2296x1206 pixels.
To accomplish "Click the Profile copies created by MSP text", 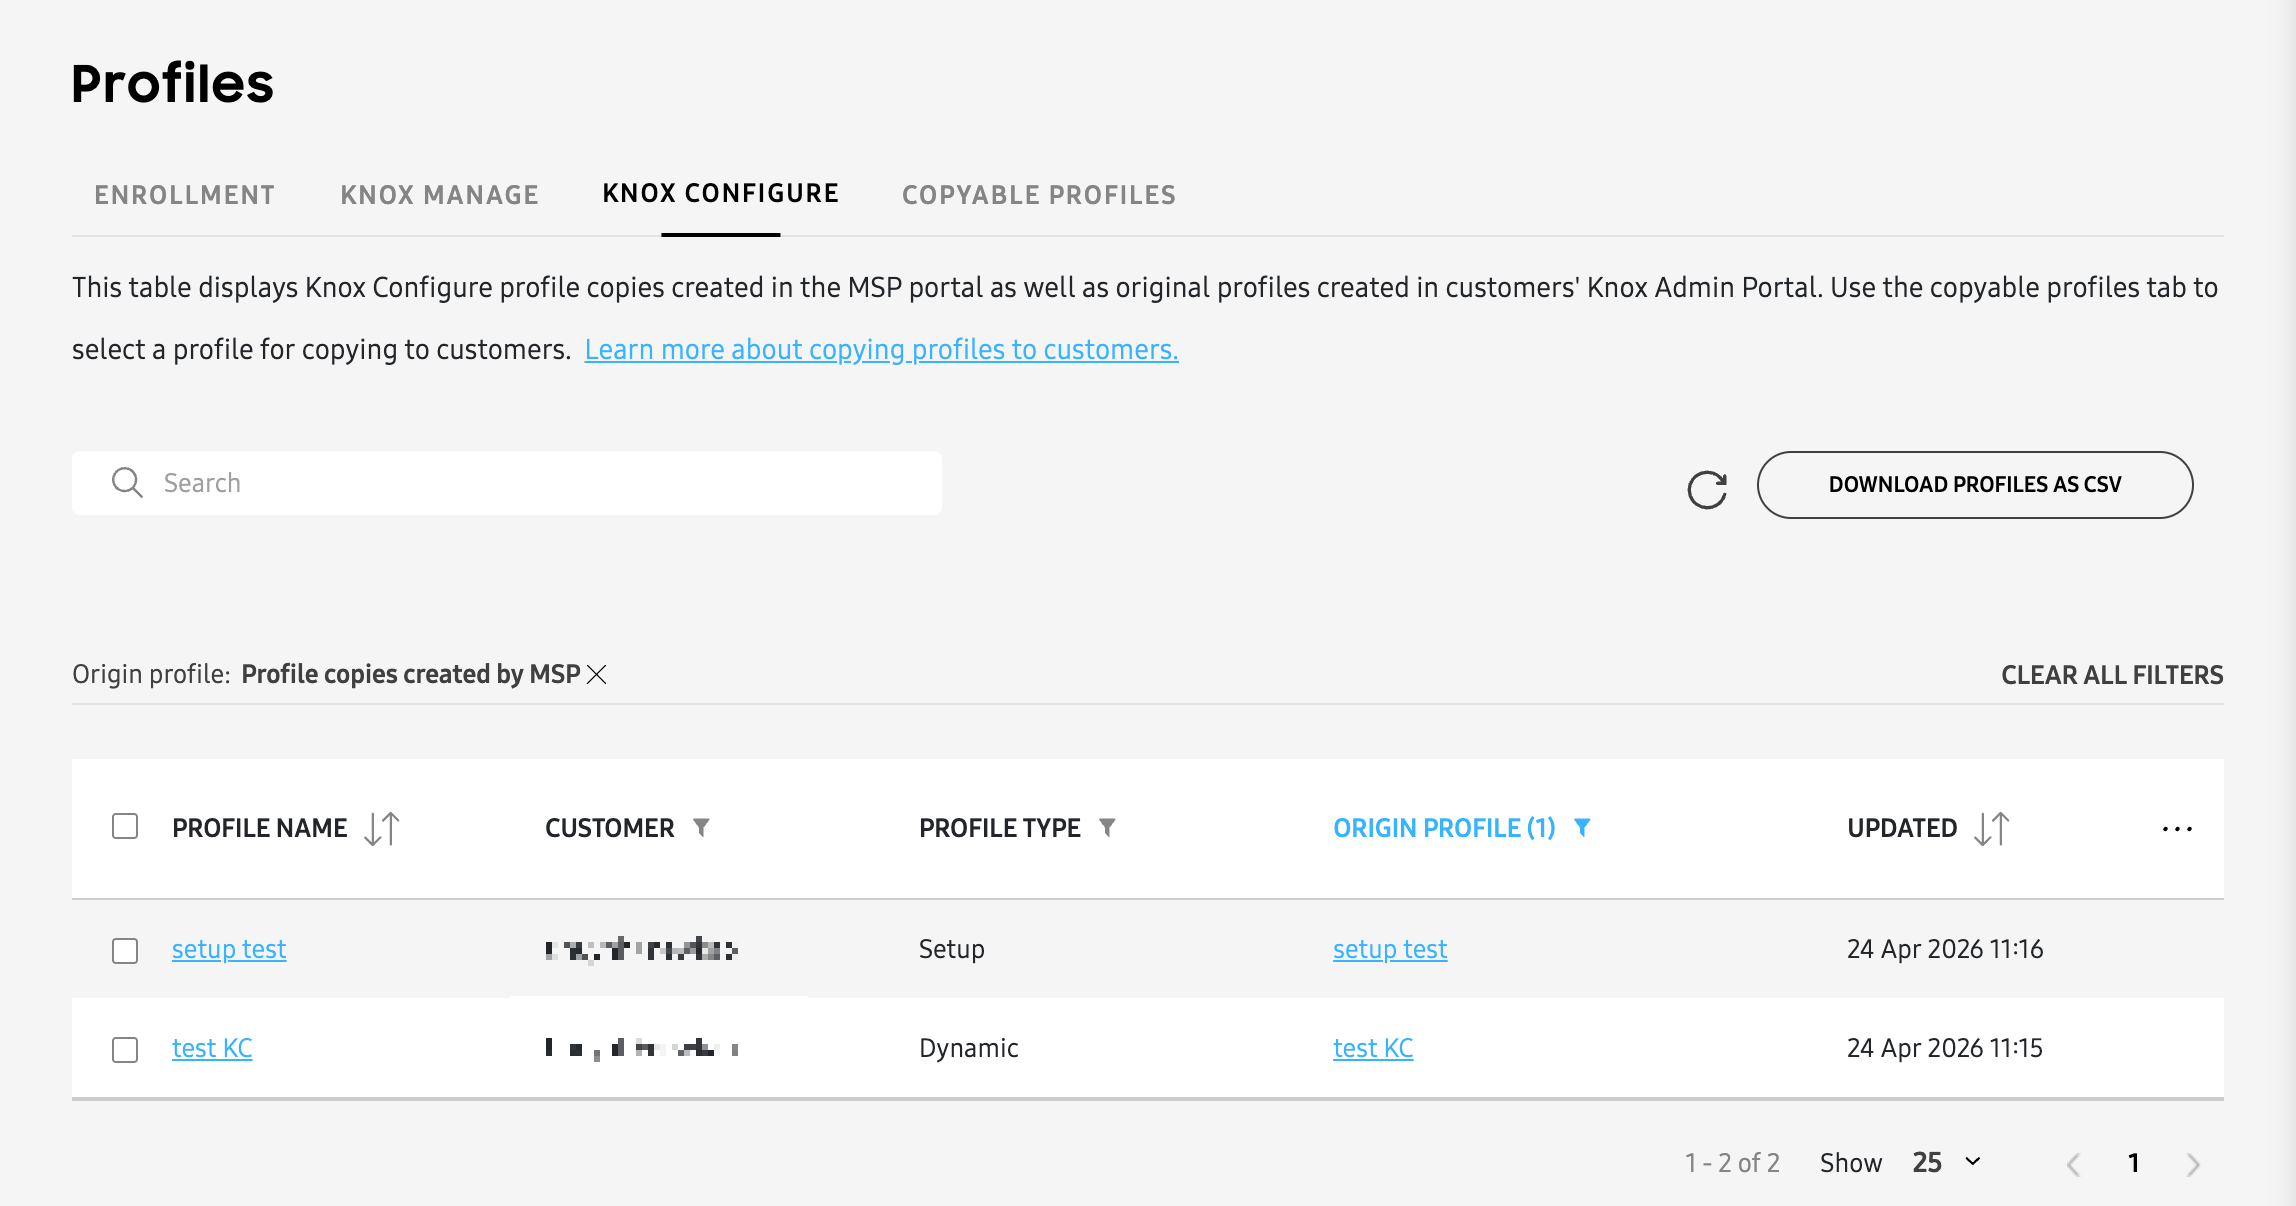I will (x=411, y=675).
